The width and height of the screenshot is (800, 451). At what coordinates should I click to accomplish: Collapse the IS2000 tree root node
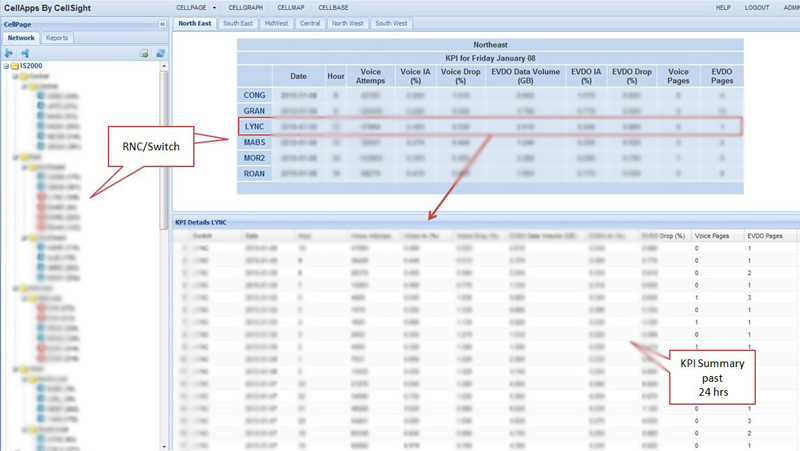click(6, 66)
